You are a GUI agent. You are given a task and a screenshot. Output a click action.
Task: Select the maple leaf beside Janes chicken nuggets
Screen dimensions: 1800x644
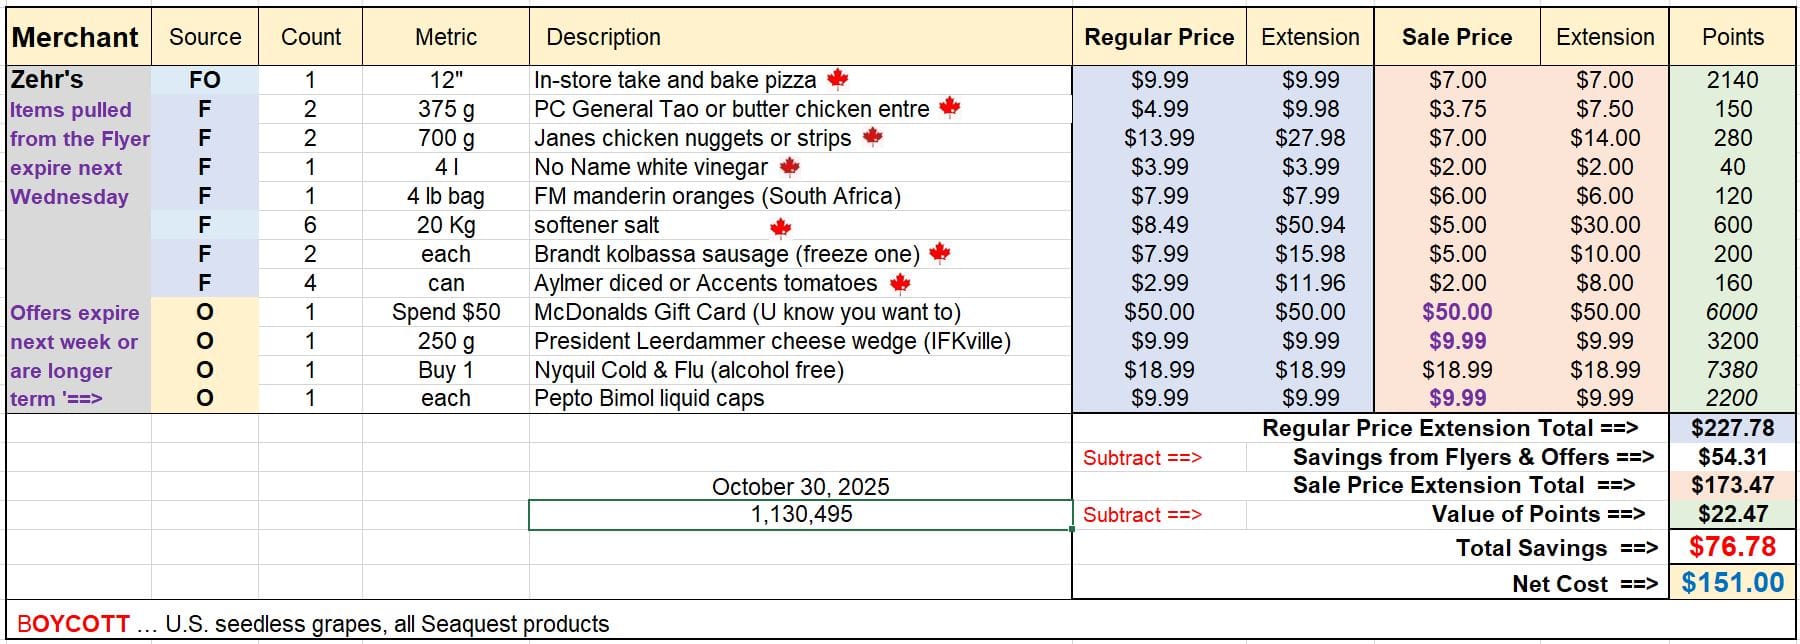(873, 137)
